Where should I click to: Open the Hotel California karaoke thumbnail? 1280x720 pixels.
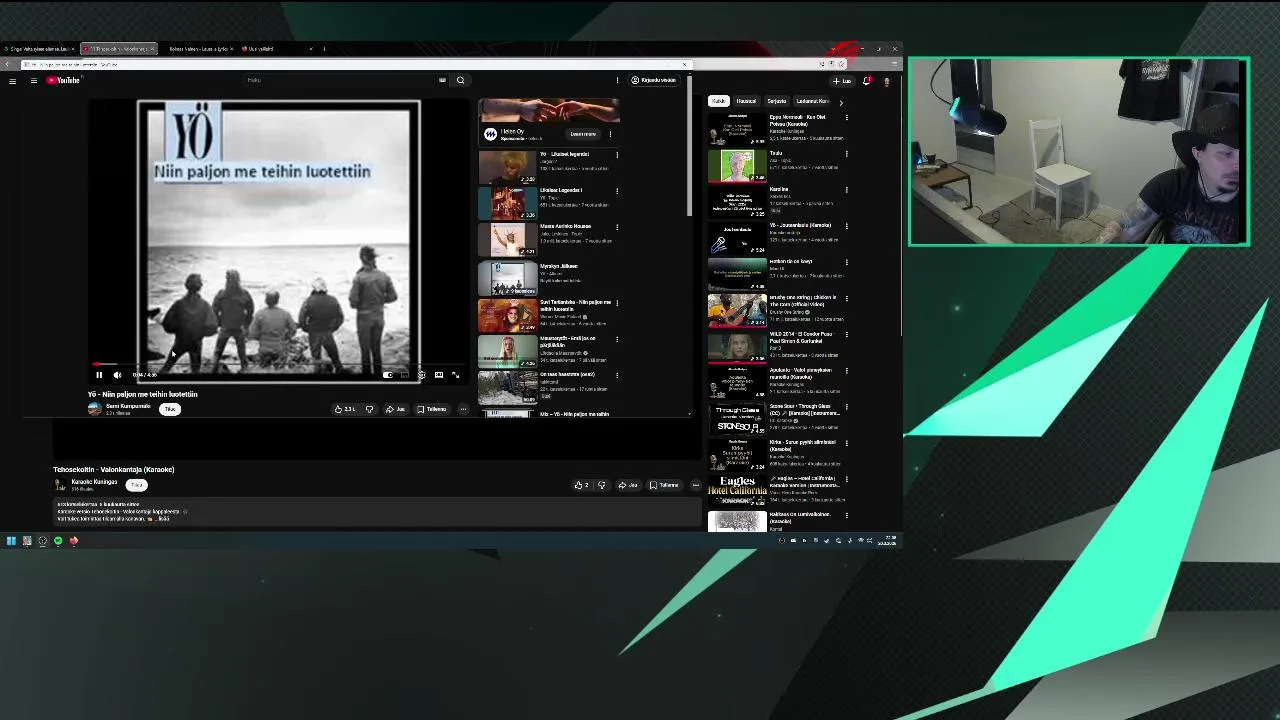tap(737, 490)
